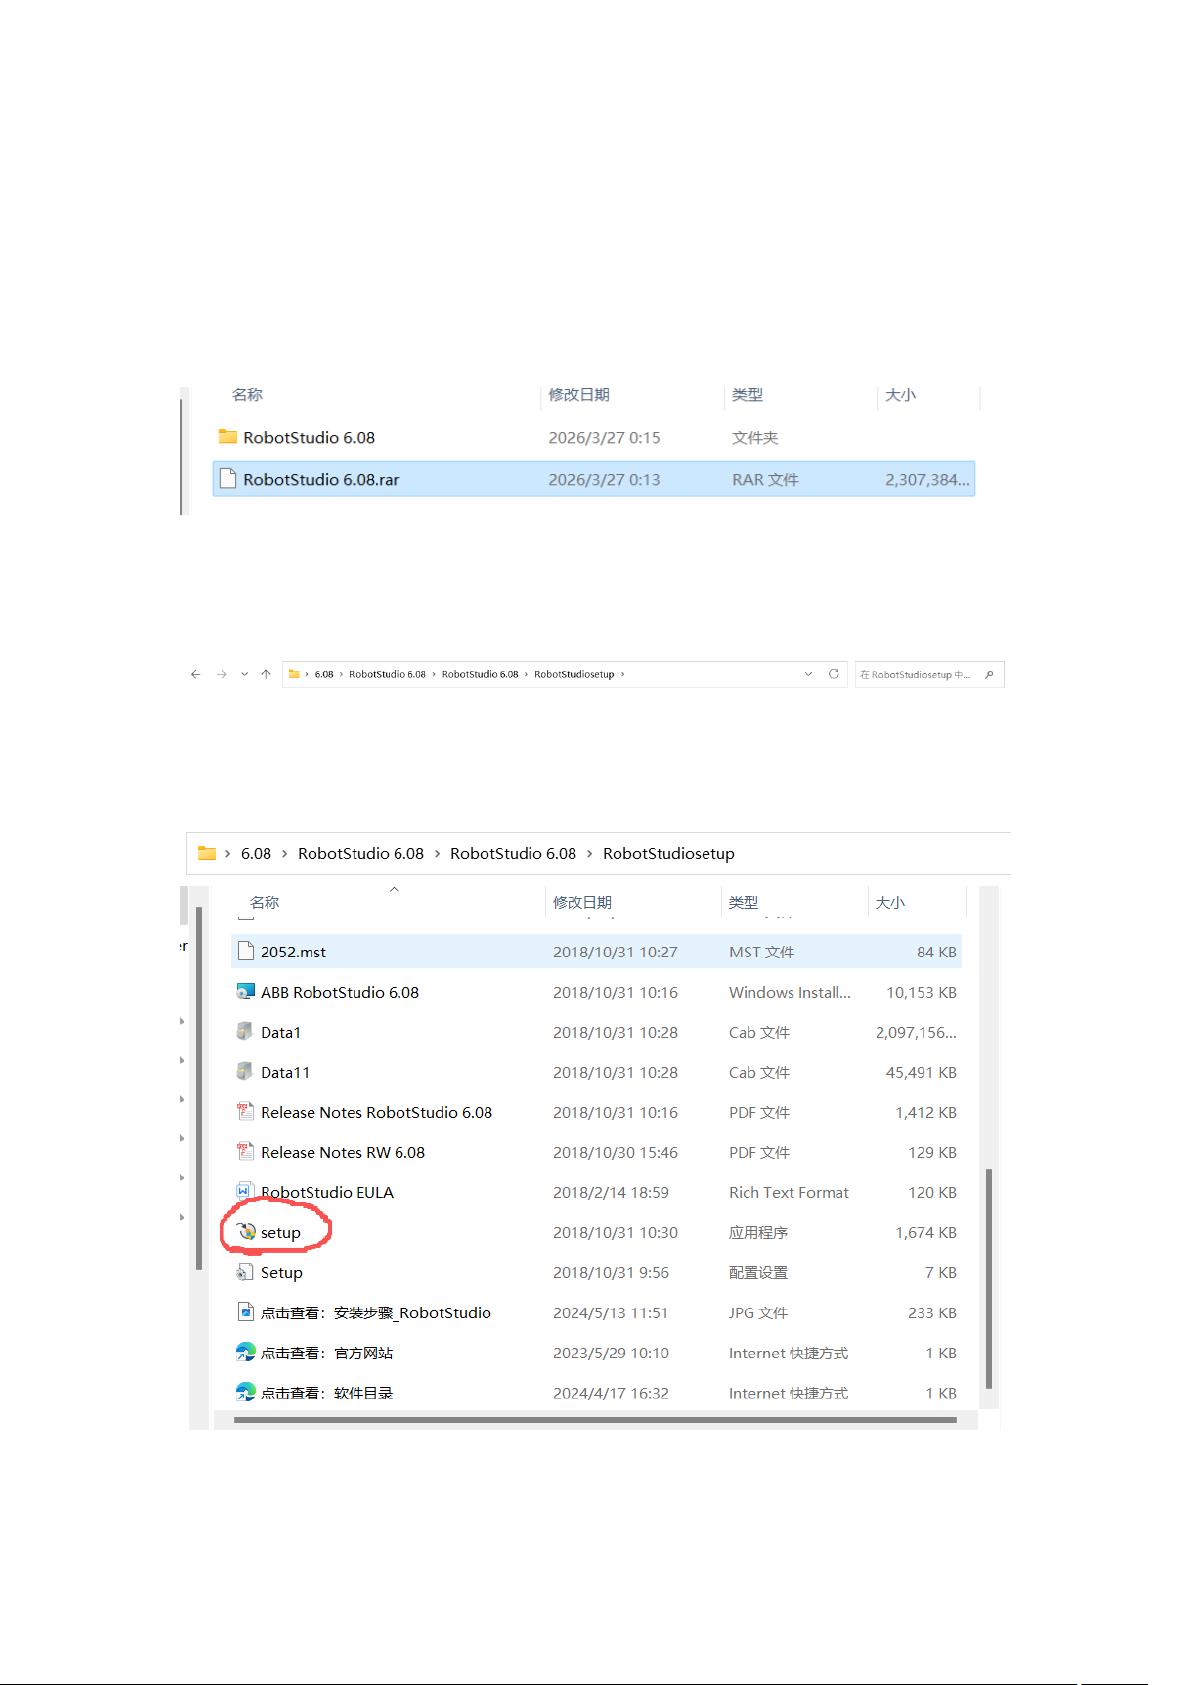Screen dimensions: 1192x1685
Task: Sort by 名称 header above the .rar list
Action: 247,394
